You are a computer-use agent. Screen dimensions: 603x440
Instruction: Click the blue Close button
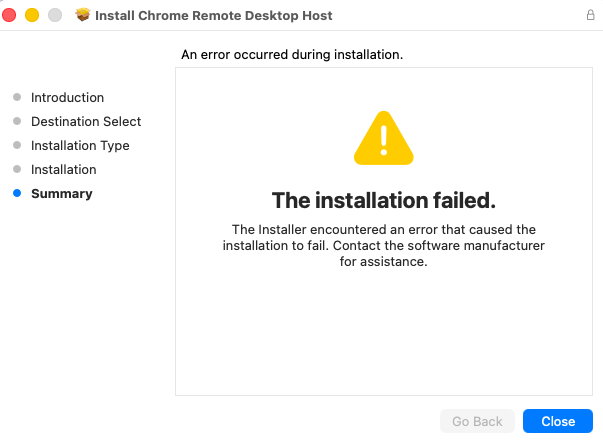point(558,421)
